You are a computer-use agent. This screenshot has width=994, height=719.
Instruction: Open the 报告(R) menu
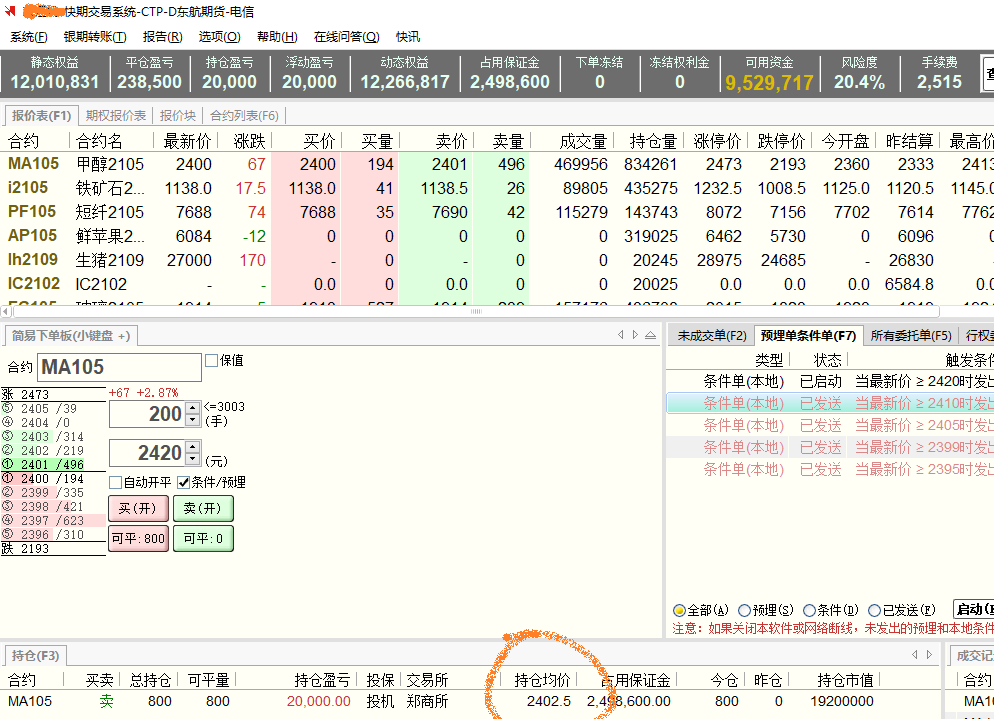point(162,37)
